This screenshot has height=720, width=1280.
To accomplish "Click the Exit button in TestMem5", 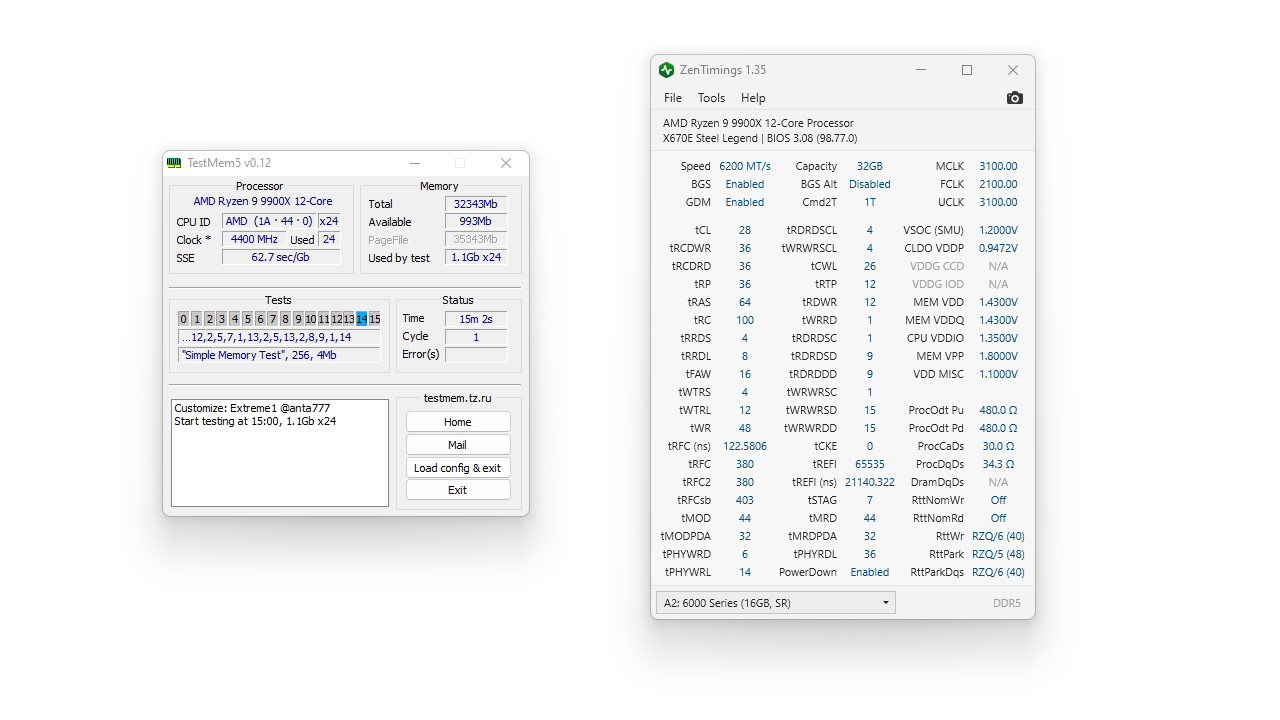I will [457, 489].
